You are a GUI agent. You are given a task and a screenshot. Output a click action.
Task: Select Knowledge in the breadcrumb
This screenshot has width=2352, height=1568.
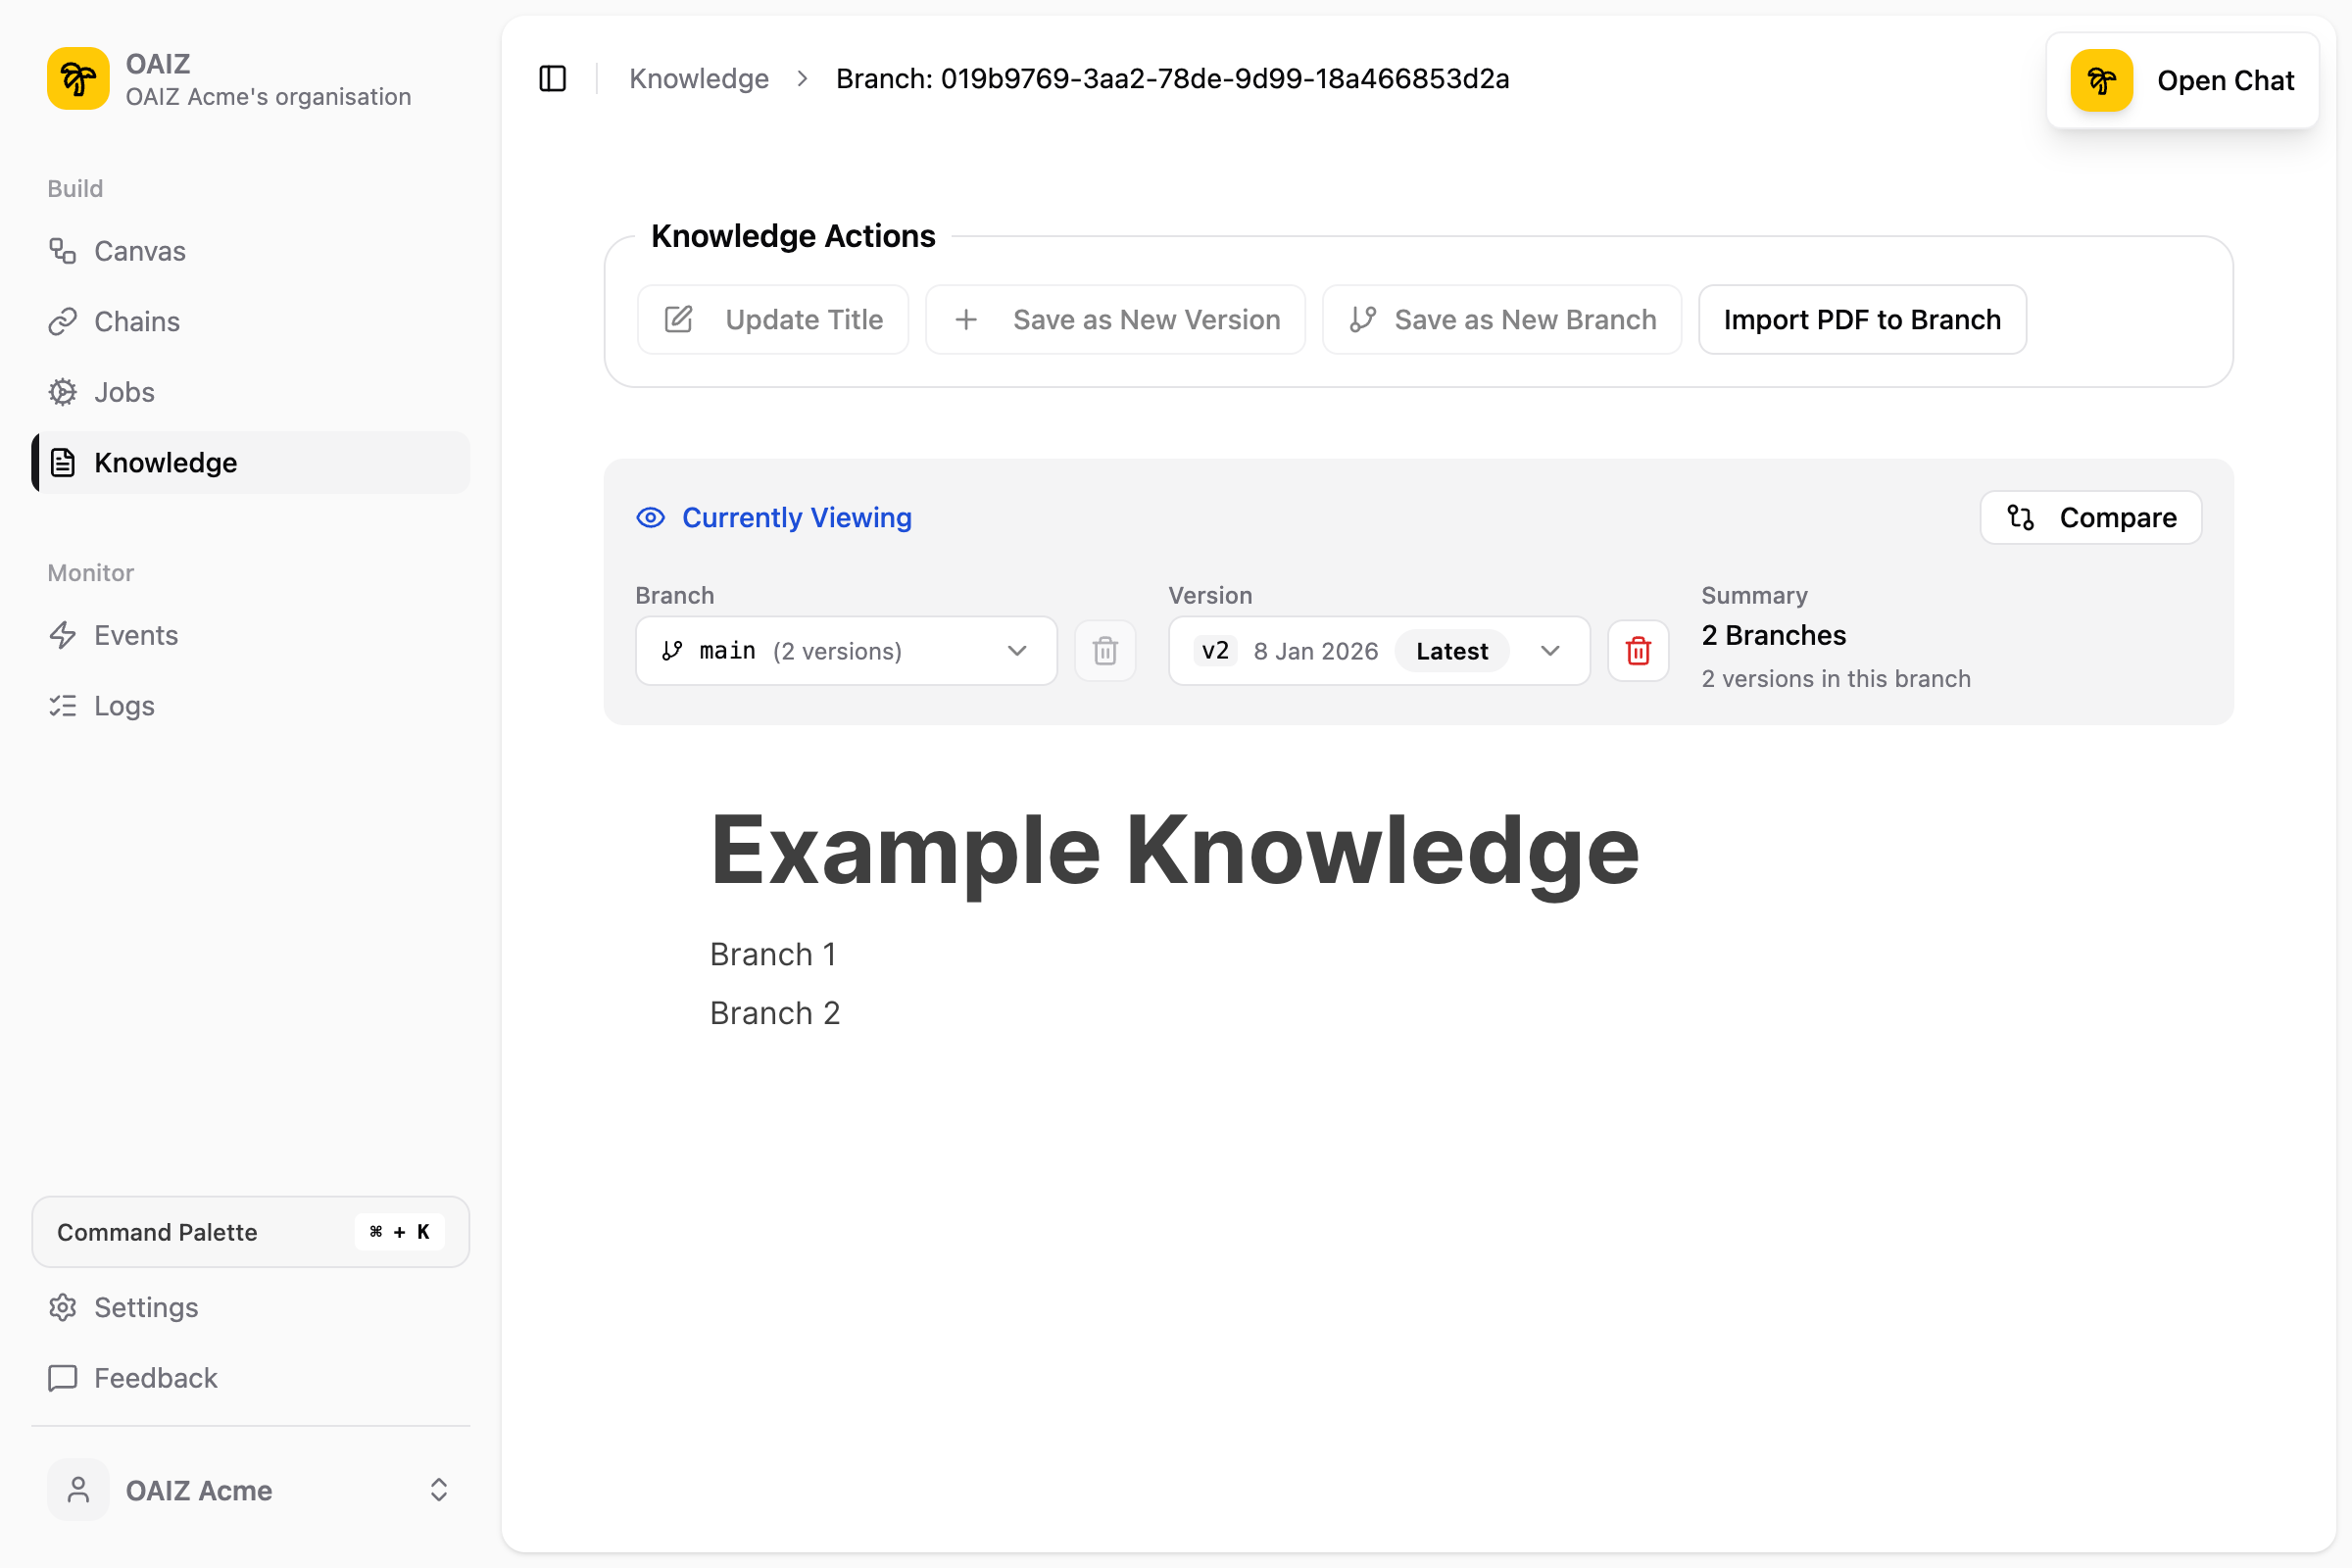point(698,78)
